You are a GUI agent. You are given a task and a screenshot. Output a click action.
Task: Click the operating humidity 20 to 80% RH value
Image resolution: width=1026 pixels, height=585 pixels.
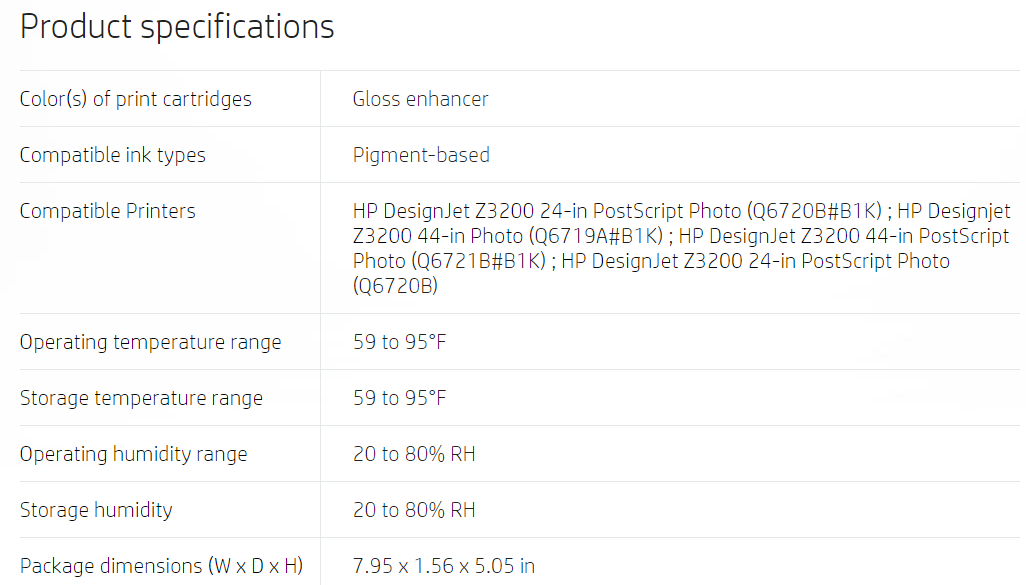pos(414,454)
